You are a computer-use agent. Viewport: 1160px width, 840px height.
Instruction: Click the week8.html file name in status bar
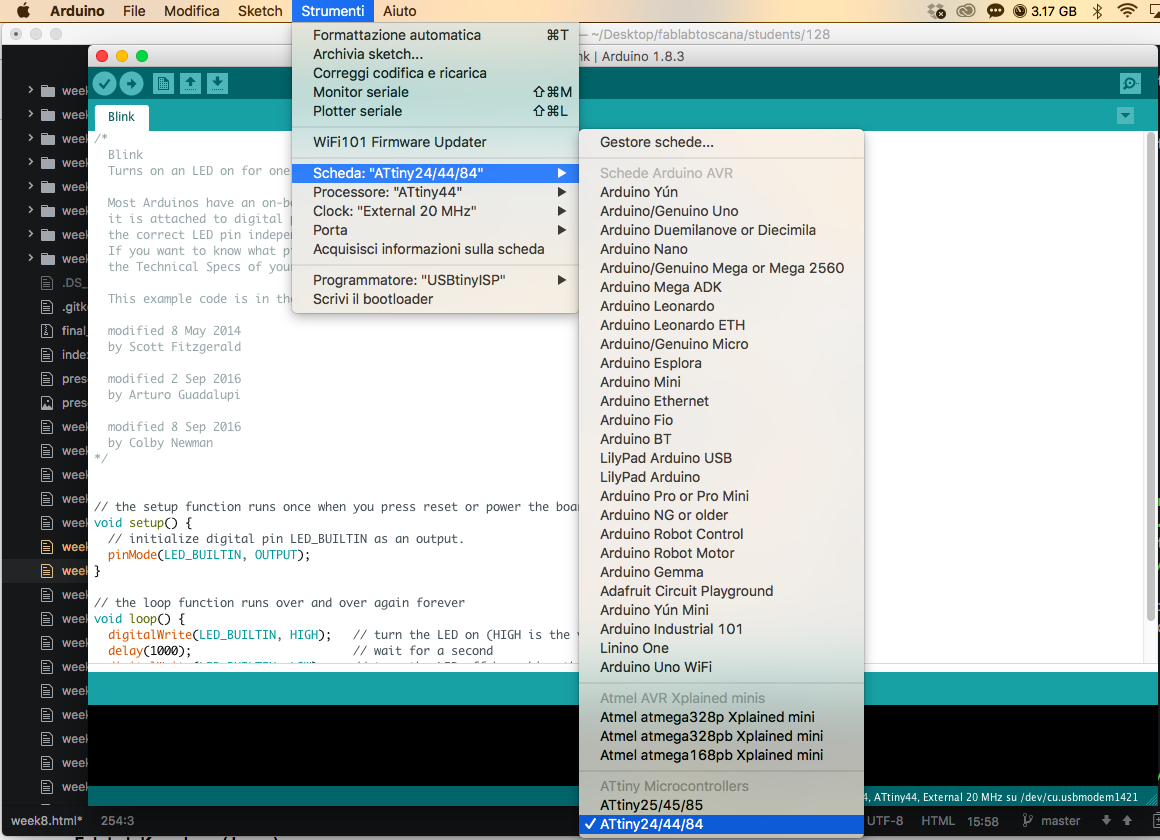click(x=47, y=821)
